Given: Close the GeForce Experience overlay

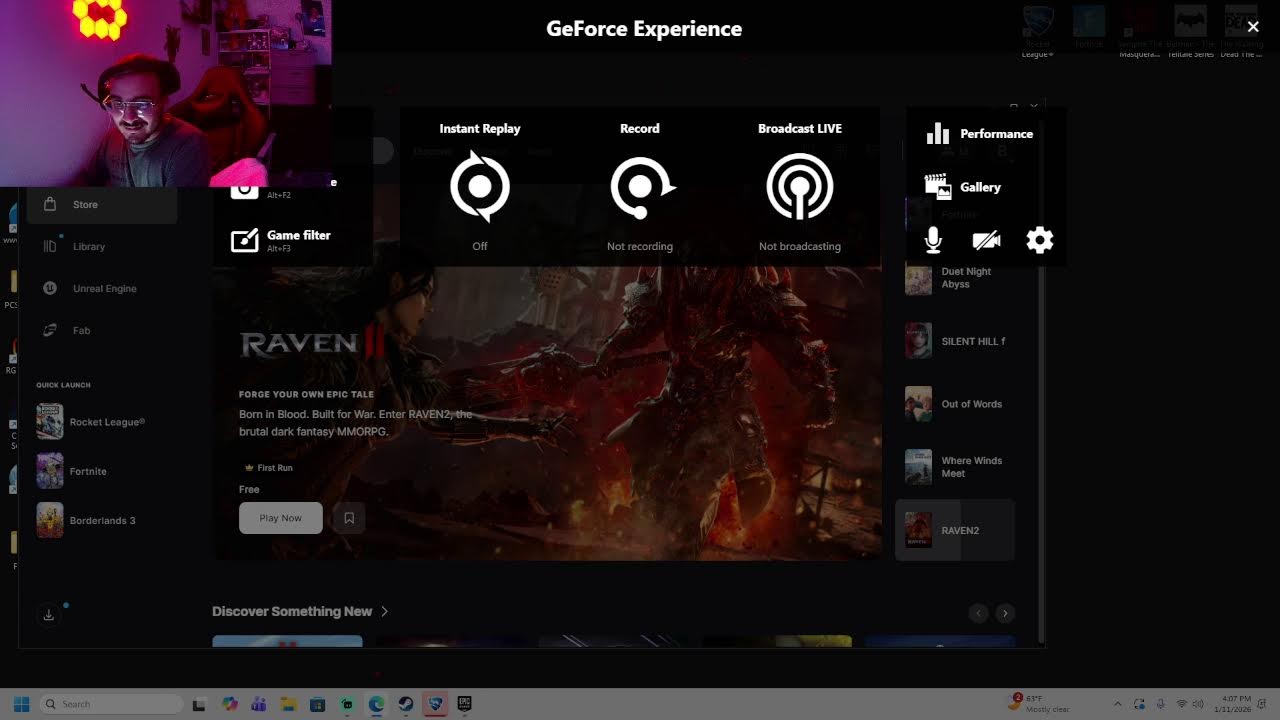Looking at the screenshot, I should pos(1253,27).
